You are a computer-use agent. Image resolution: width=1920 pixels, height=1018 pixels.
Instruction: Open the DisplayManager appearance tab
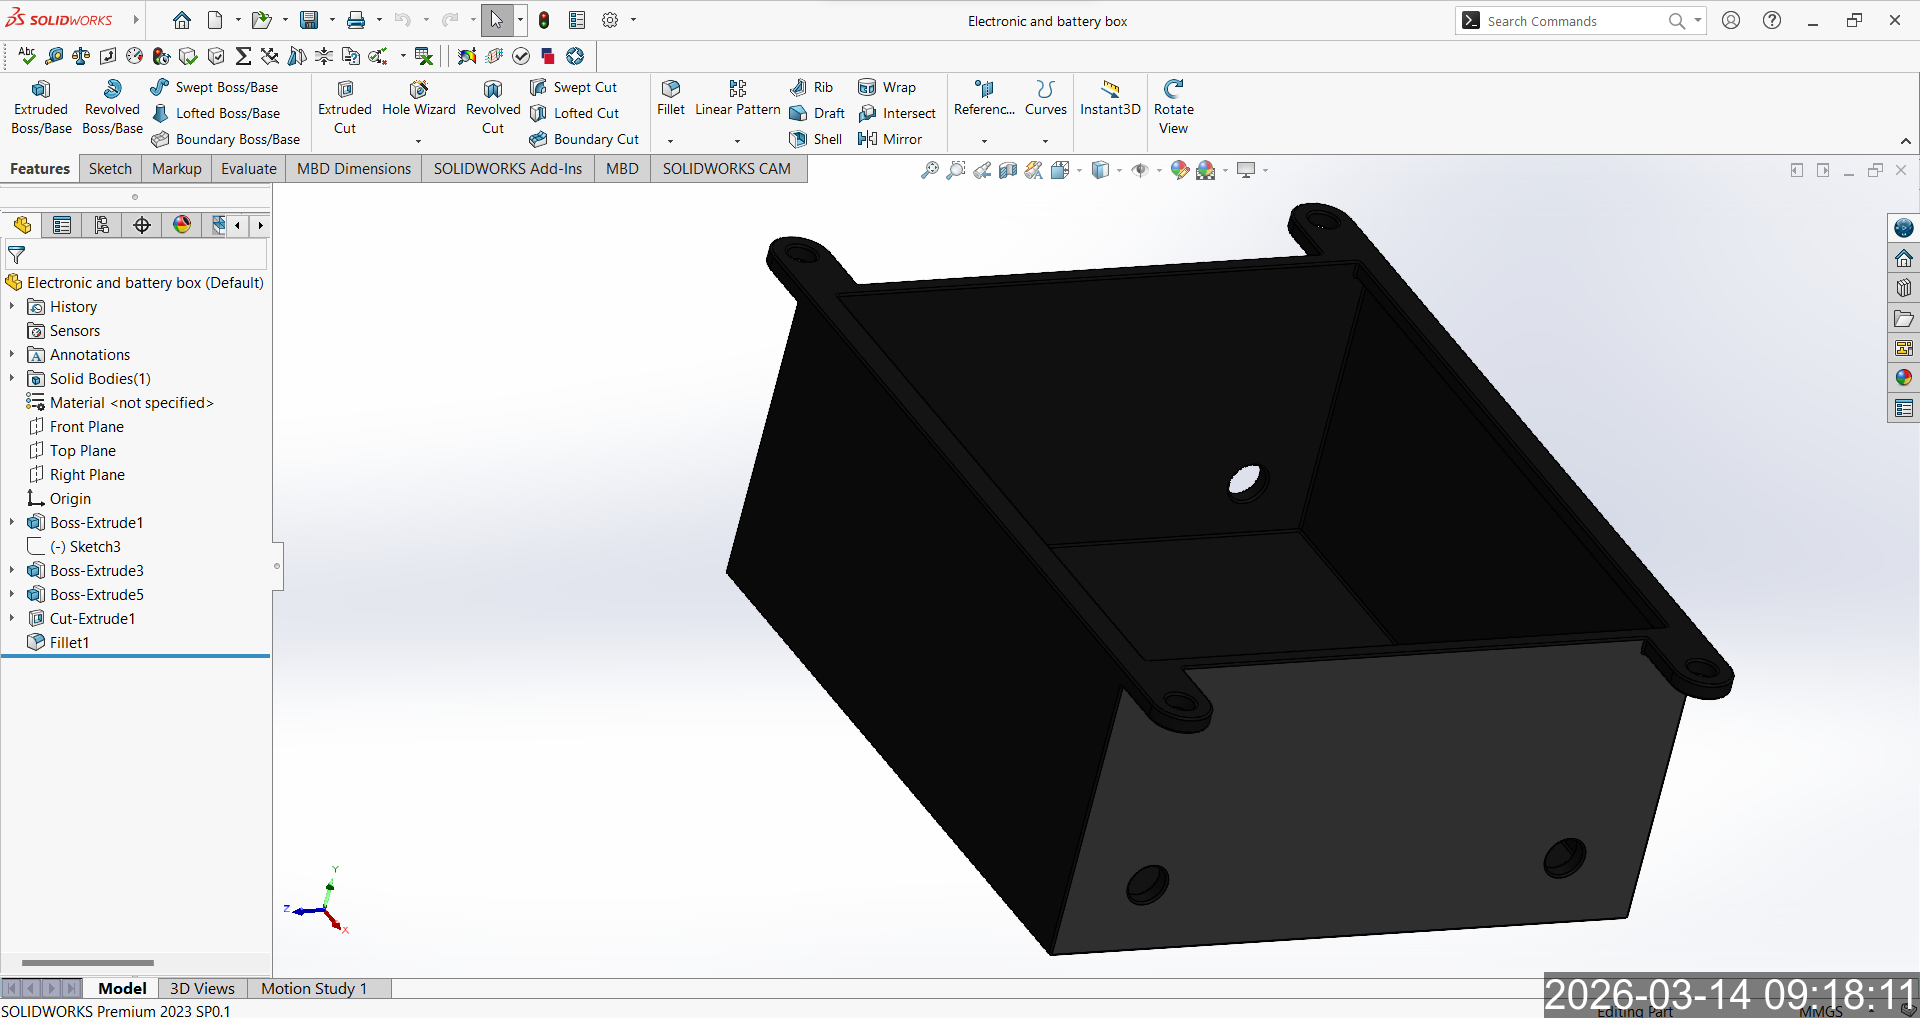[x=182, y=225]
